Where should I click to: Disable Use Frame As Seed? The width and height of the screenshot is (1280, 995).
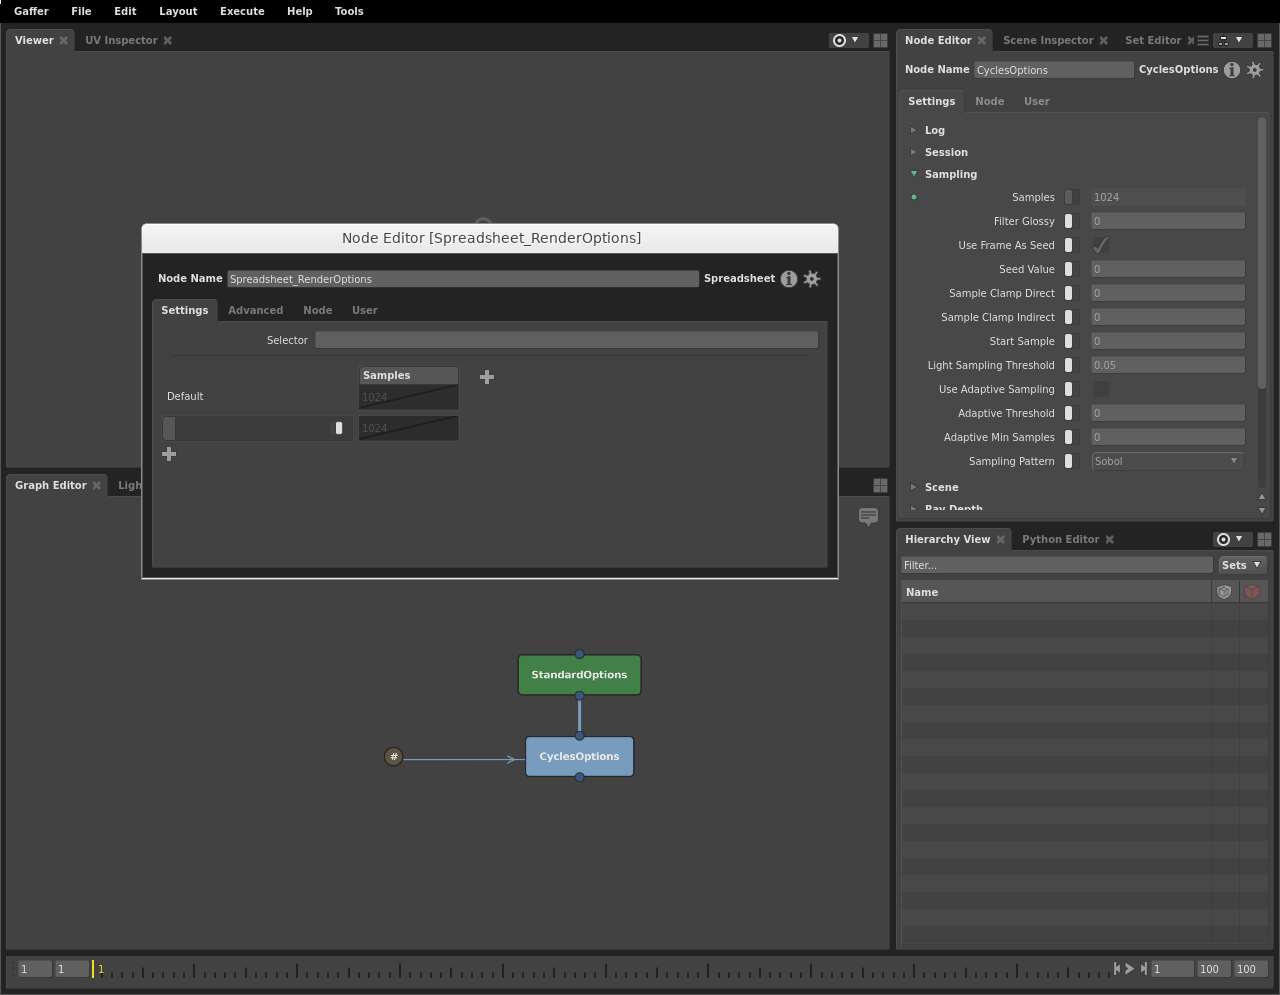coord(1100,245)
